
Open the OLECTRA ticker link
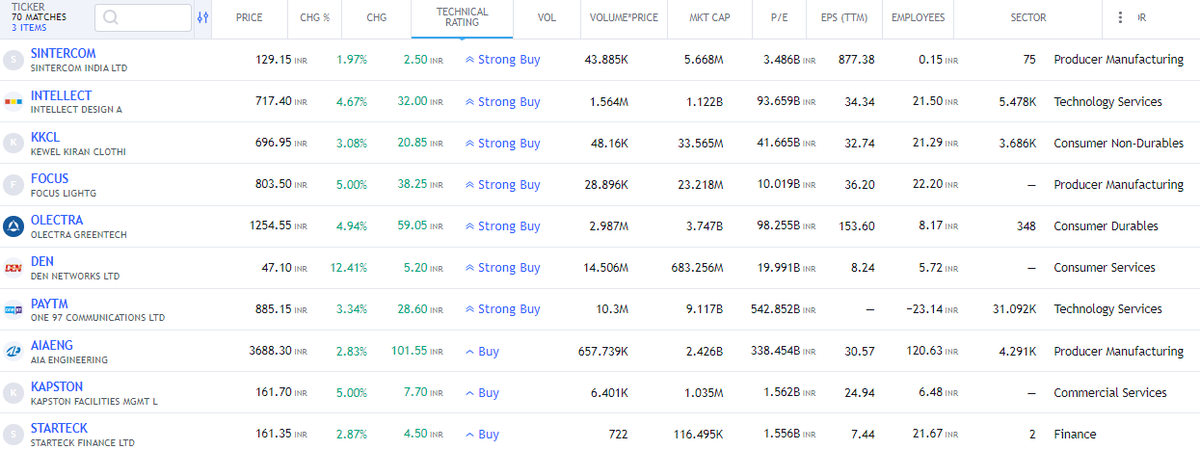pos(57,220)
